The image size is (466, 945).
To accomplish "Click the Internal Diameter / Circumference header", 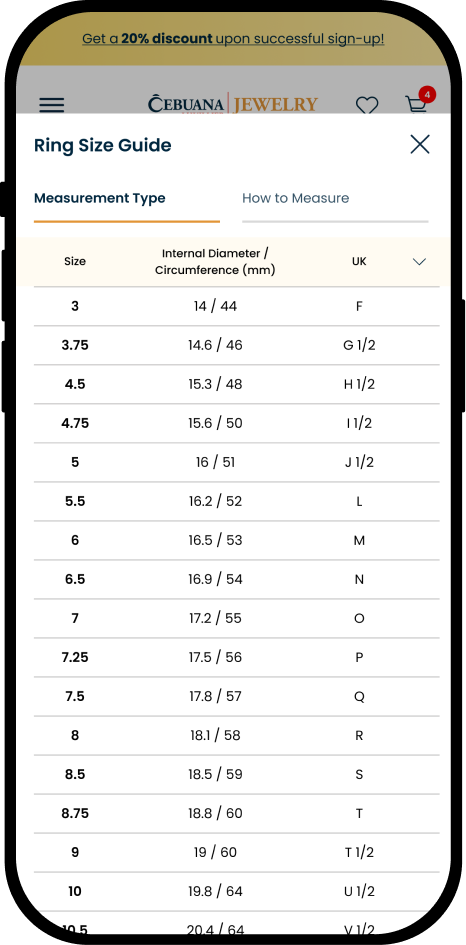I will 215,262.
